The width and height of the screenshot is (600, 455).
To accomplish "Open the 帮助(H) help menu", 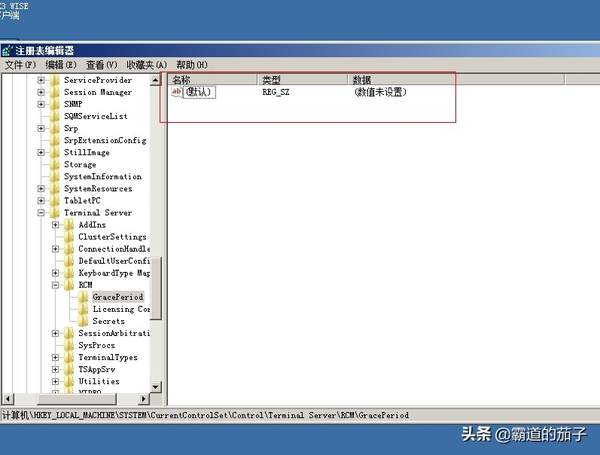I will [x=191, y=65].
